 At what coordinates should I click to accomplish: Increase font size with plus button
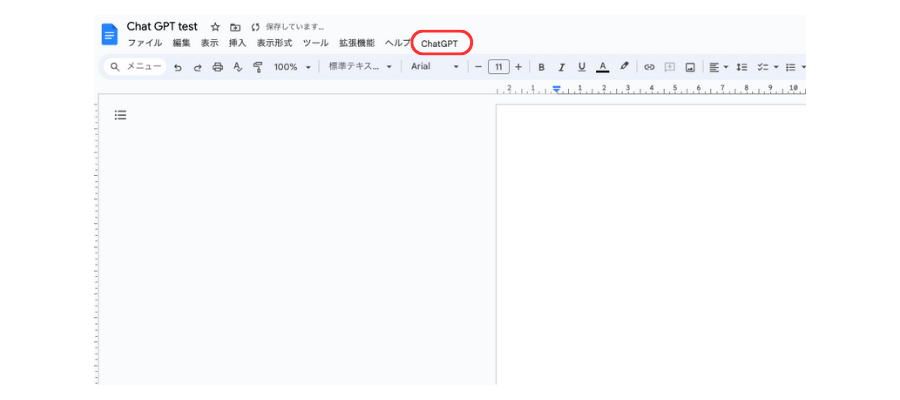pos(518,67)
